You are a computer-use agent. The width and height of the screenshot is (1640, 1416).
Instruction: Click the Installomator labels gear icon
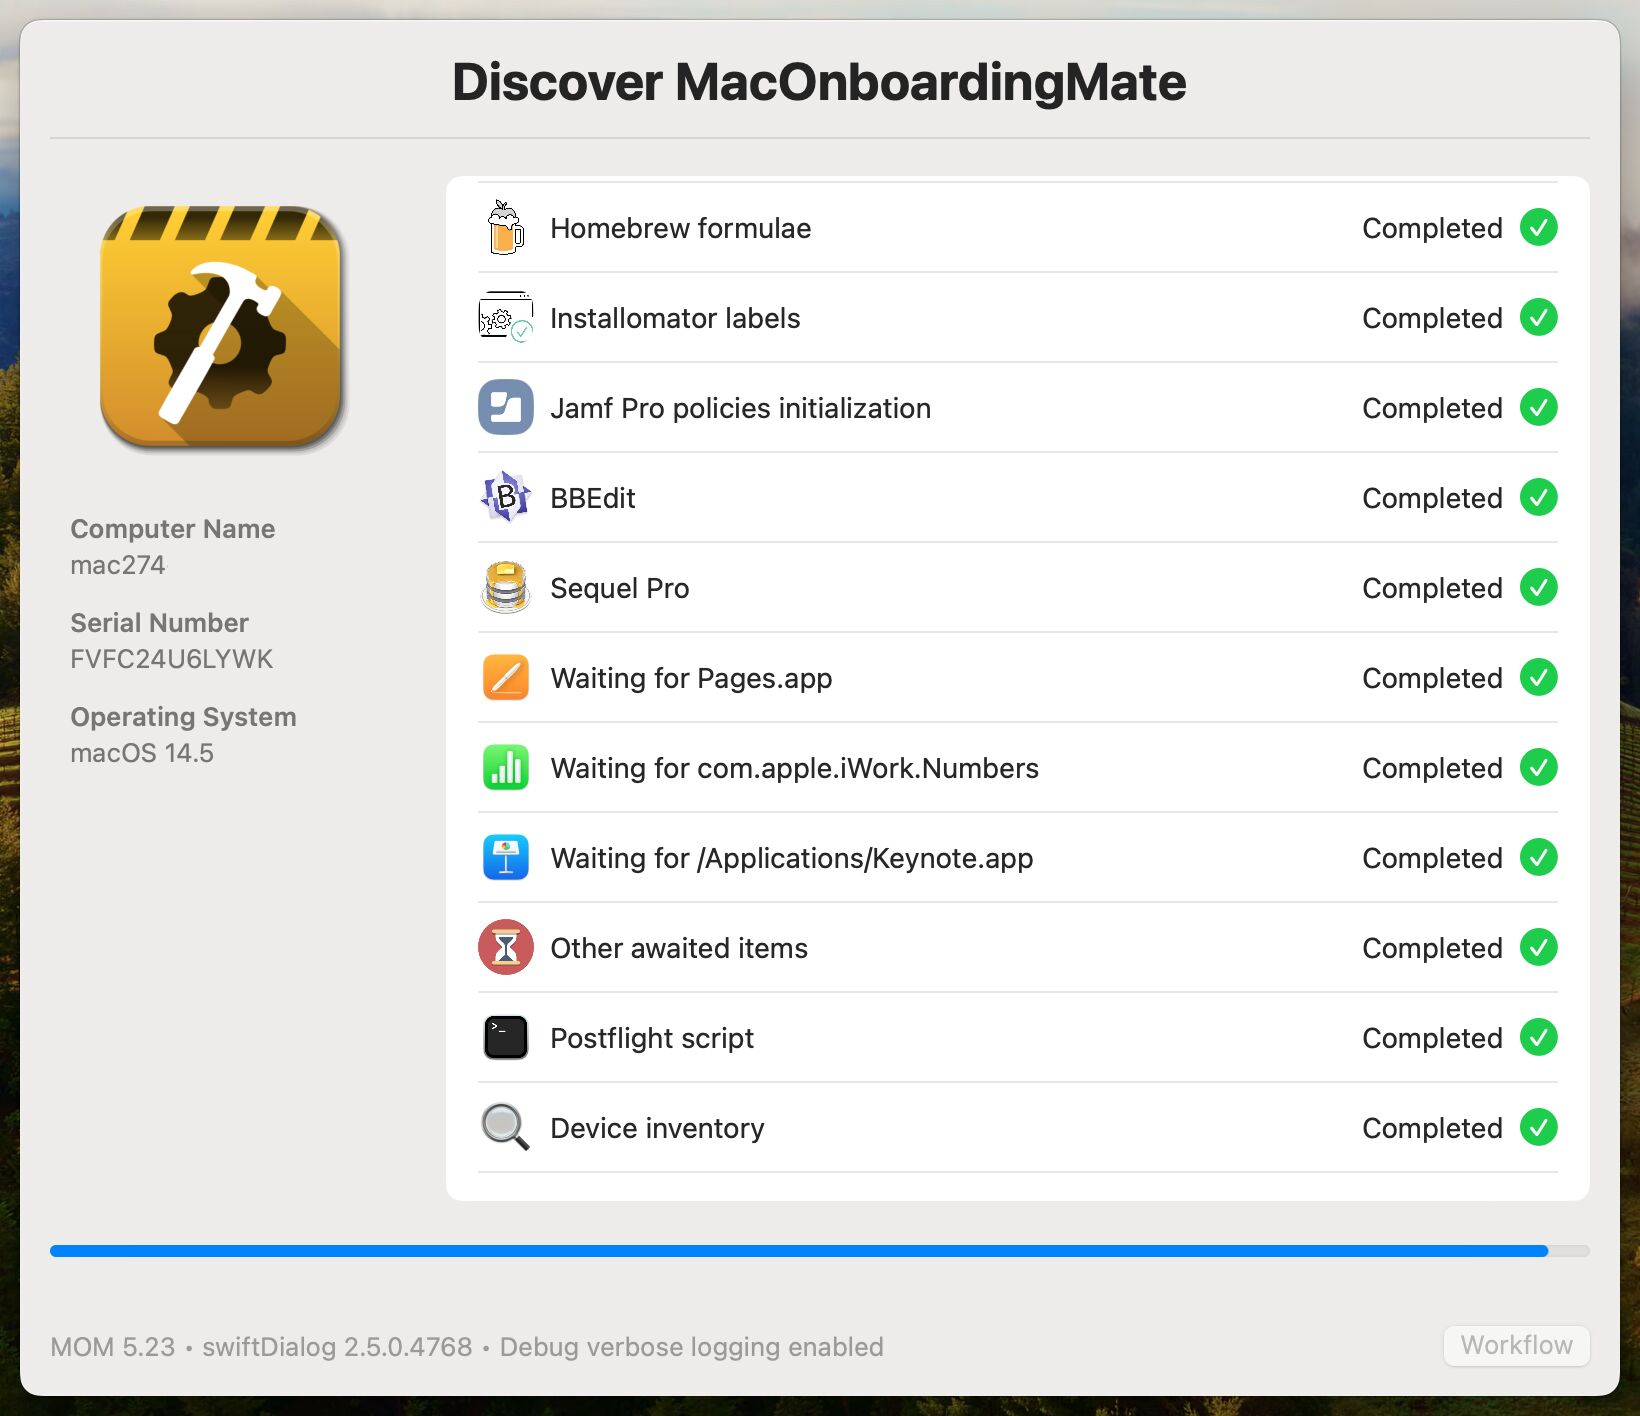[x=505, y=318]
